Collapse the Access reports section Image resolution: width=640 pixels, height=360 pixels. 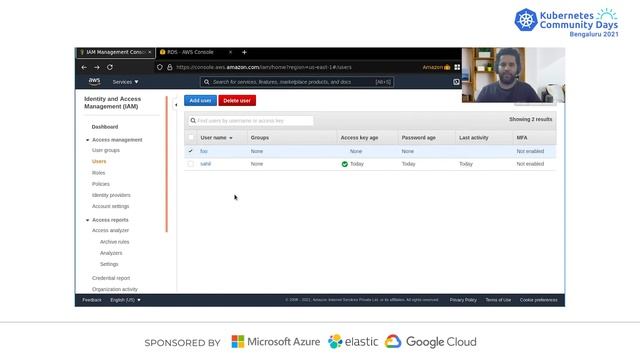tap(87, 220)
